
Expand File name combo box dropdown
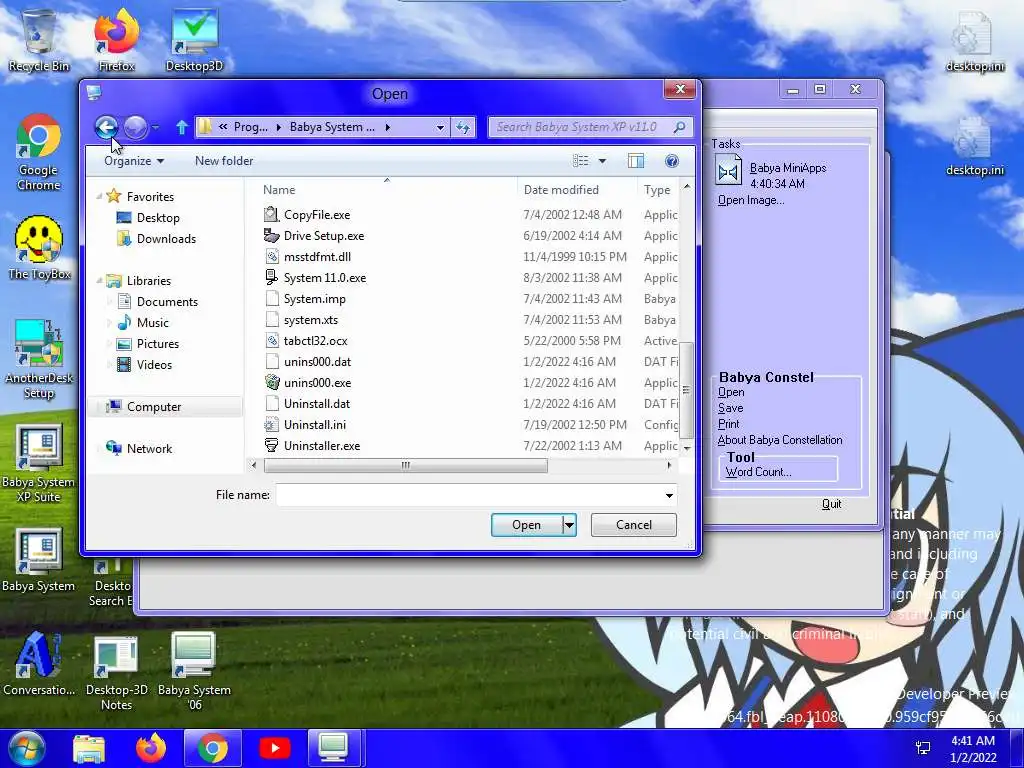[669, 496]
